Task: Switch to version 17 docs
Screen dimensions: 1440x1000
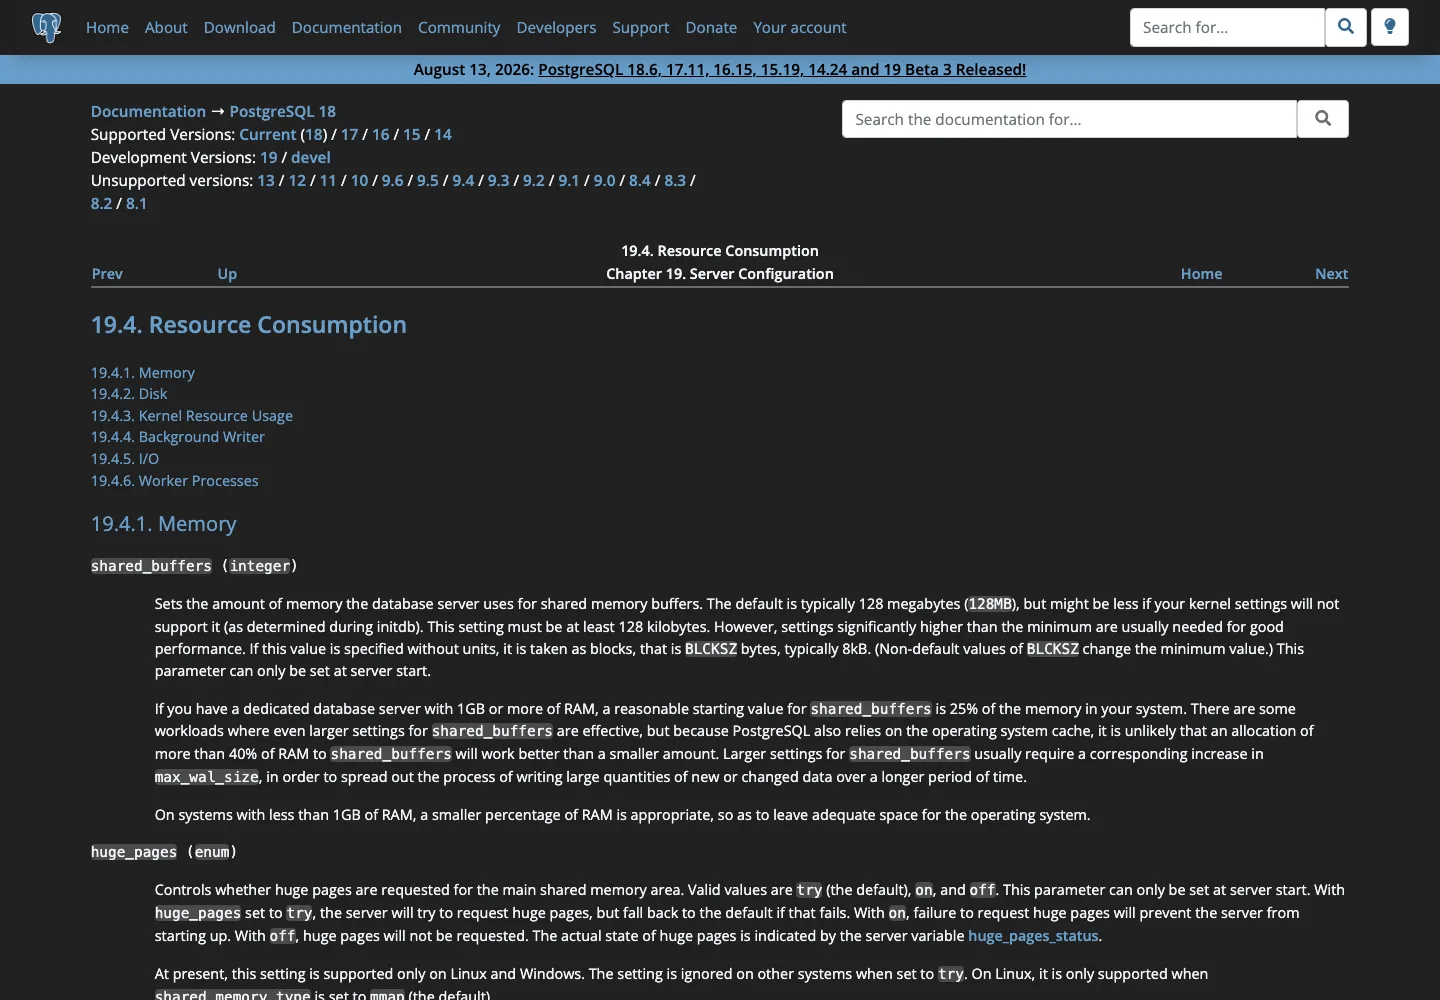Action: pyautogui.click(x=349, y=134)
